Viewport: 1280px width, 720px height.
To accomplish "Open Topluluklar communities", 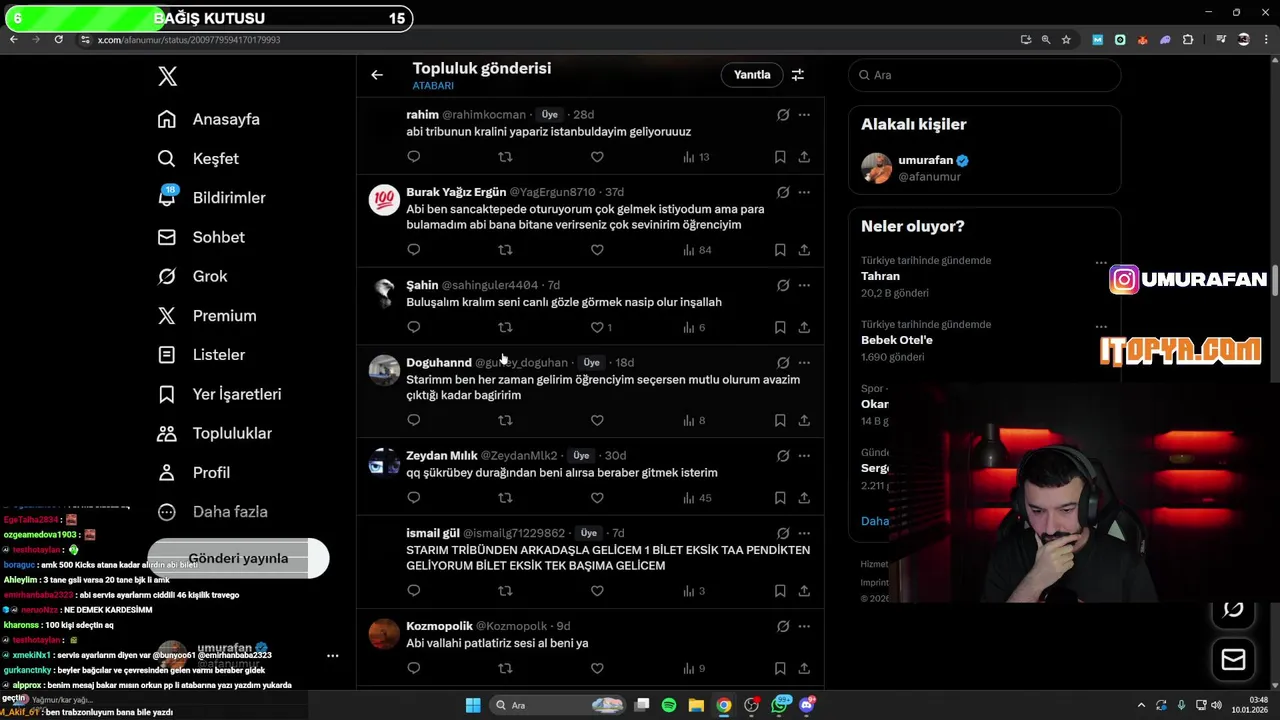I will click(x=214, y=433).
